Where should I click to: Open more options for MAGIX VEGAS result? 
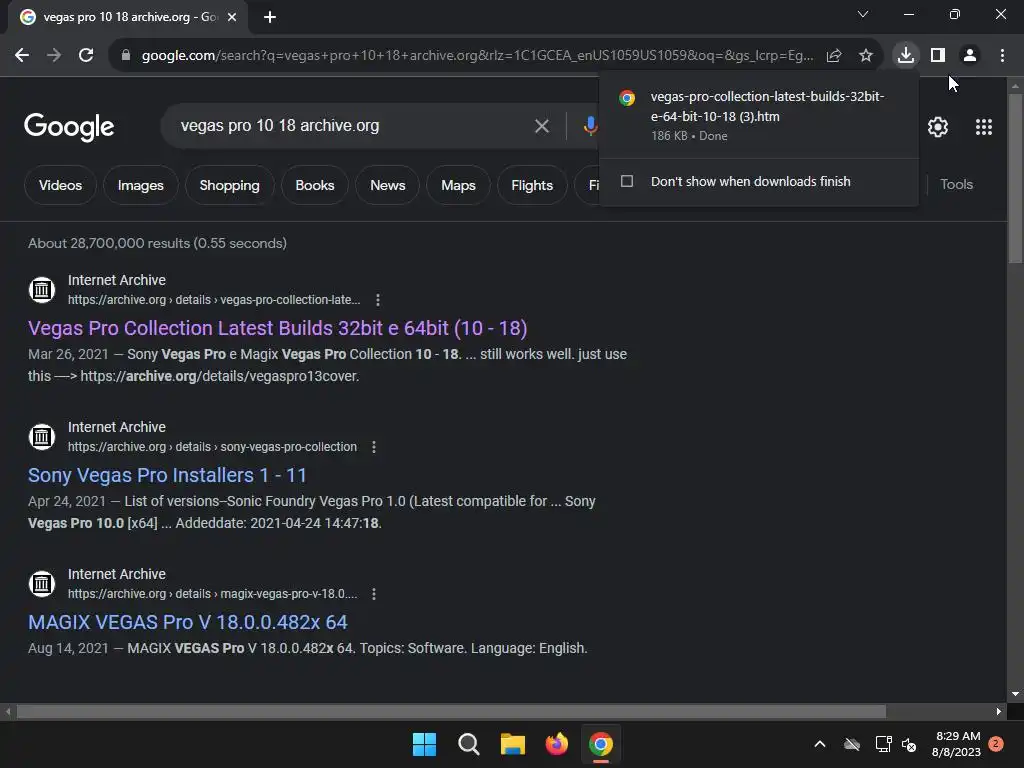[x=374, y=594]
